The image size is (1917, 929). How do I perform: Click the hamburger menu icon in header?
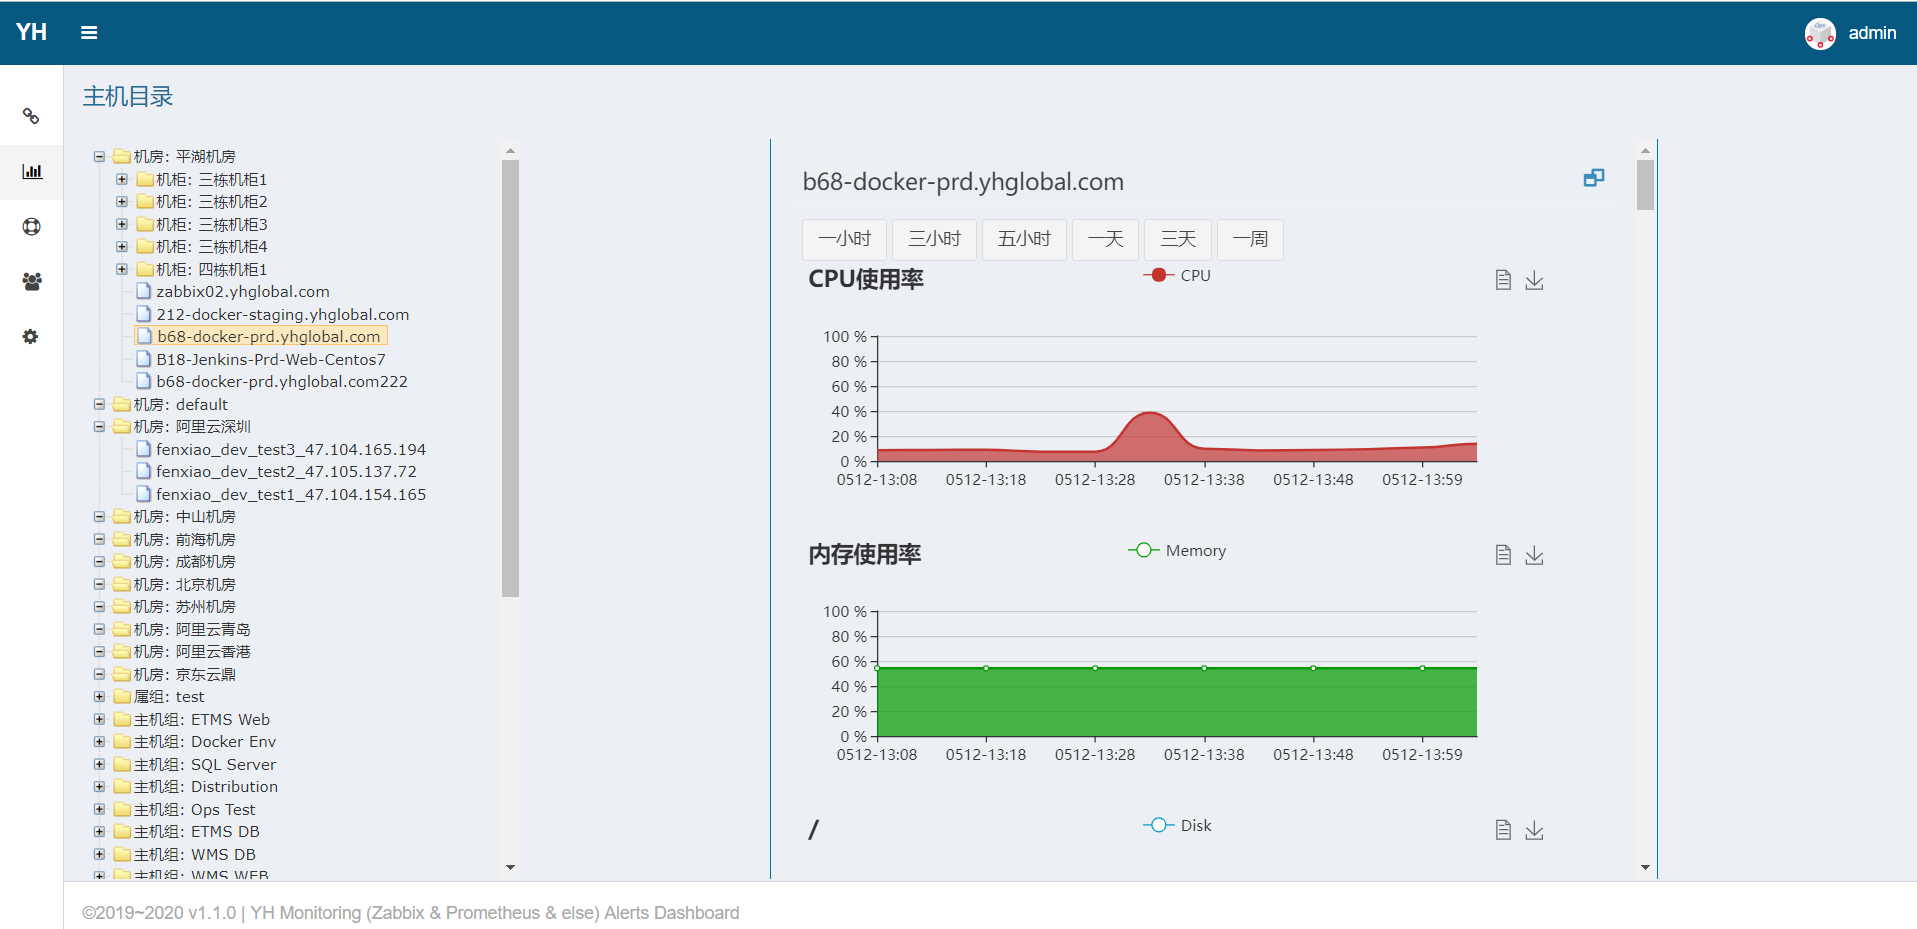[89, 33]
